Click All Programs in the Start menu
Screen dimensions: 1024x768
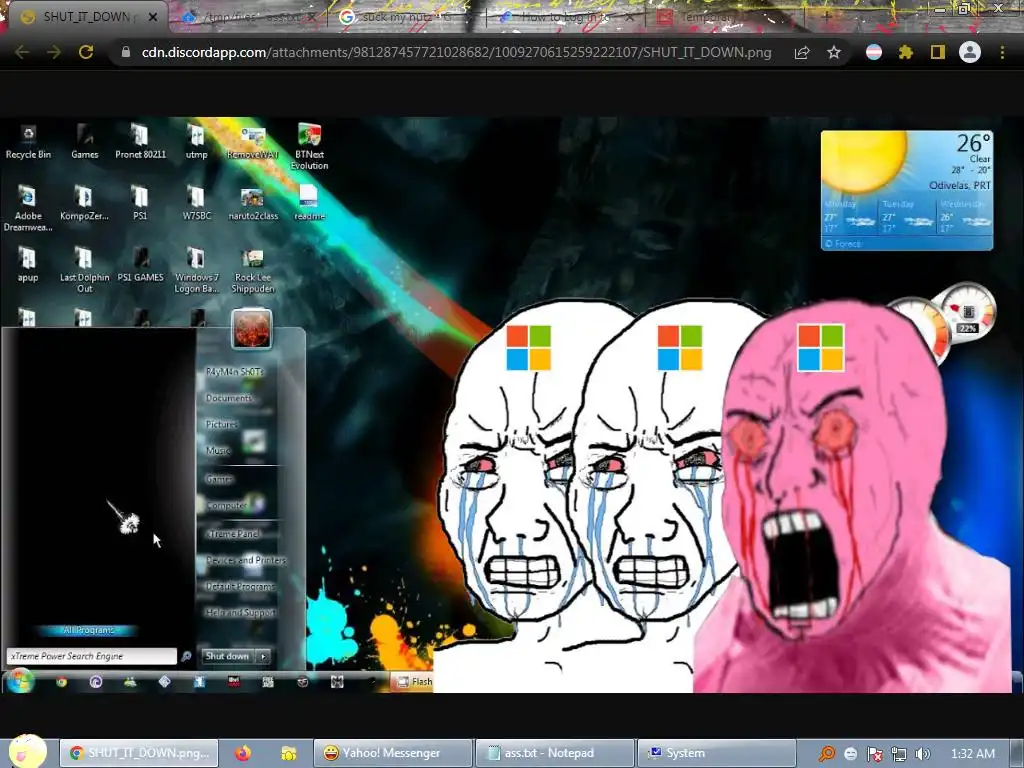coord(88,630)
